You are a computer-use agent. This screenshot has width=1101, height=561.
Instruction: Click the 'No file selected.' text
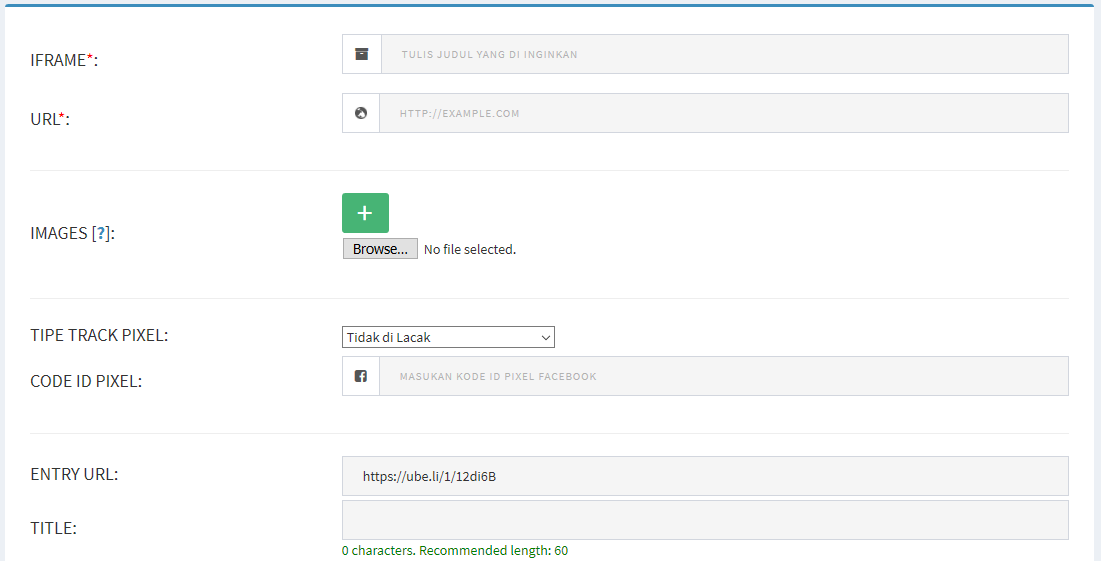point(470,249)
